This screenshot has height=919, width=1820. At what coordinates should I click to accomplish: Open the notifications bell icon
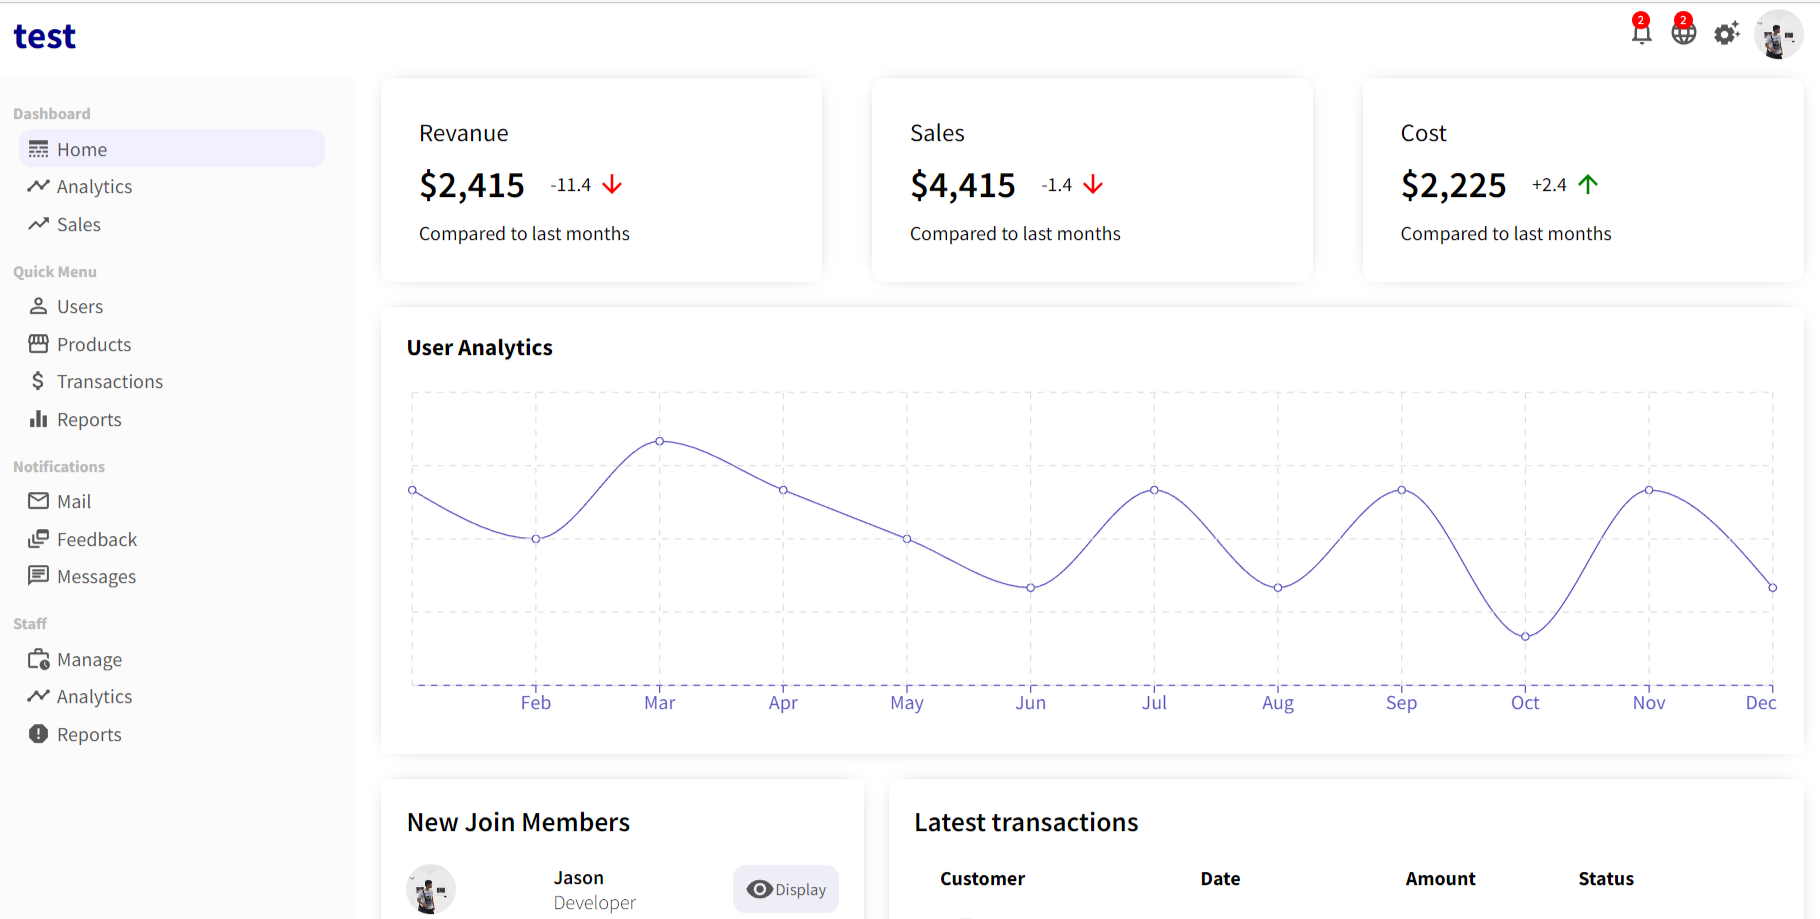[x=1641, y=32]
